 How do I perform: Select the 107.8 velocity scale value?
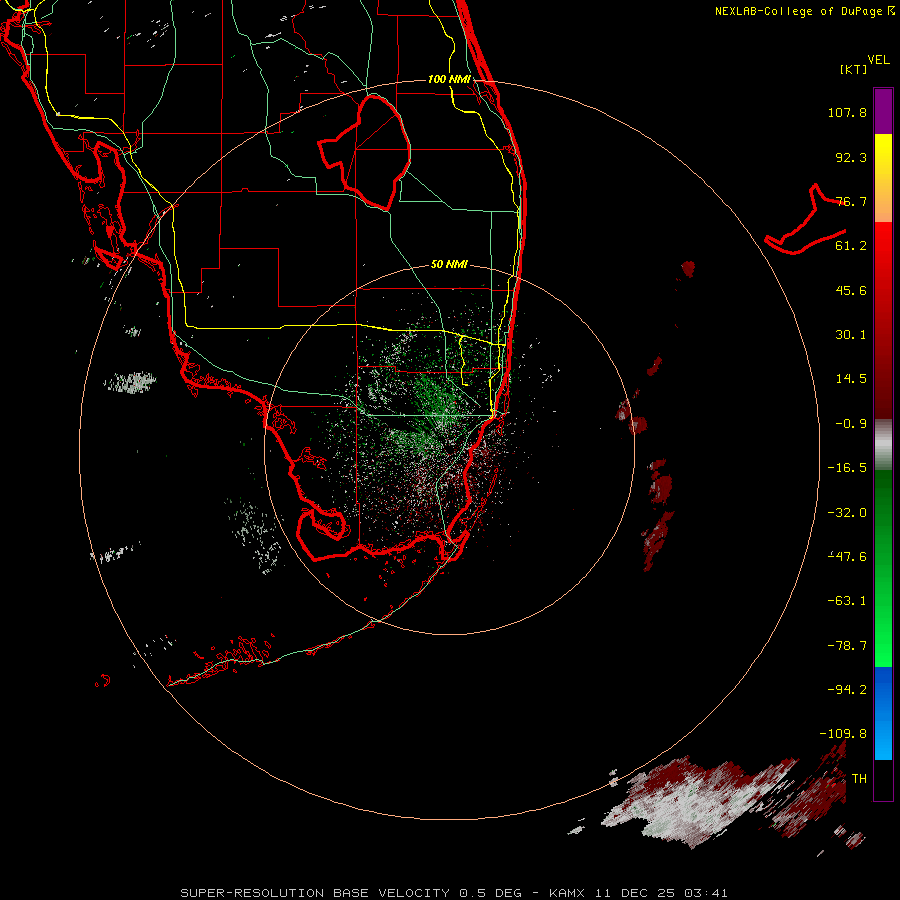point(847,112)
